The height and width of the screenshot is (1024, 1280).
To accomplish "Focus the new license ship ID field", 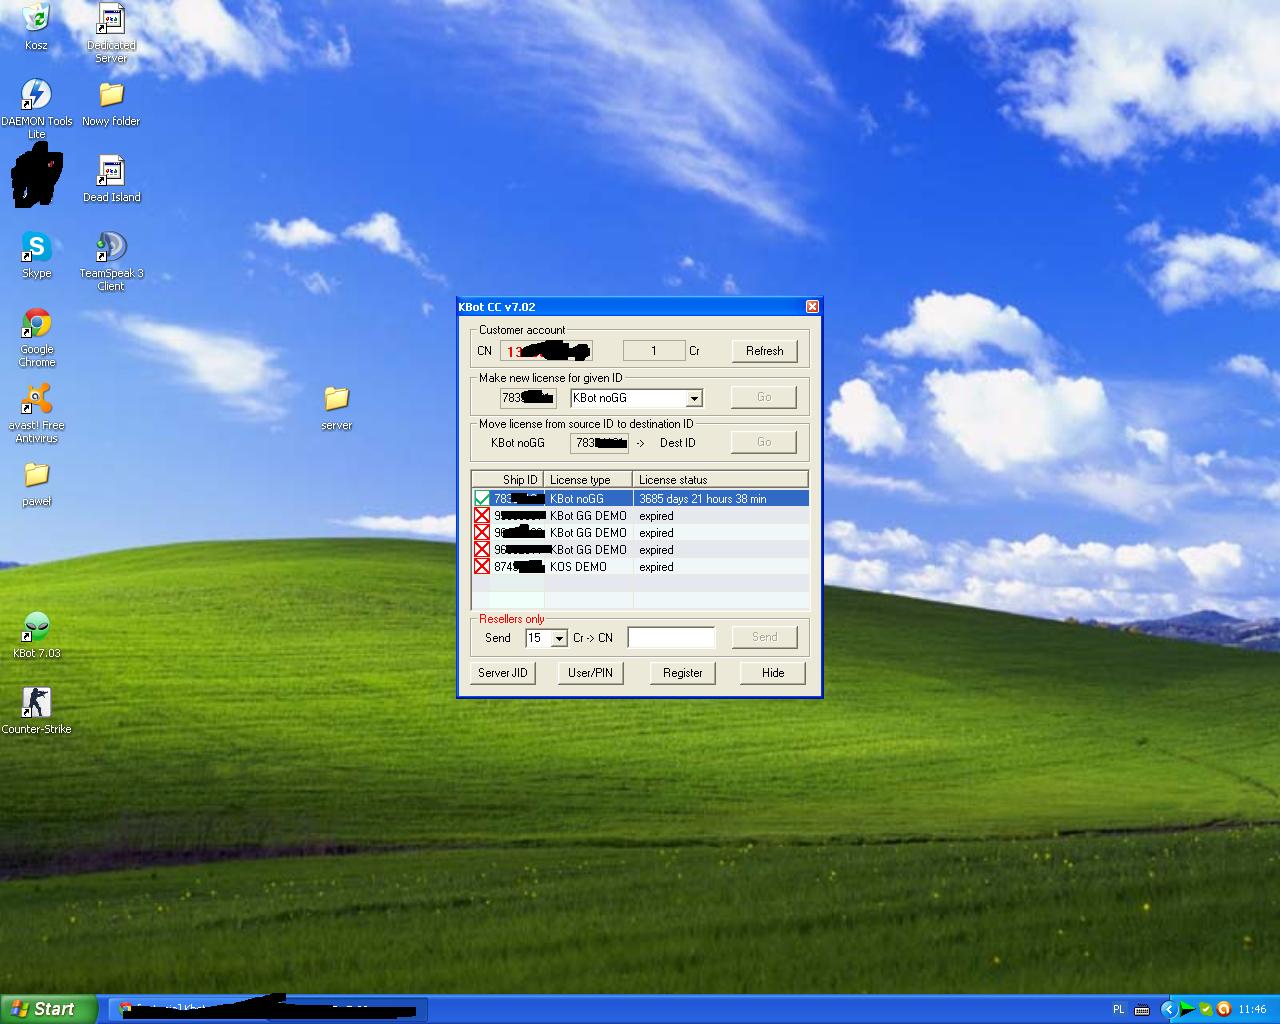I will 528,398.
